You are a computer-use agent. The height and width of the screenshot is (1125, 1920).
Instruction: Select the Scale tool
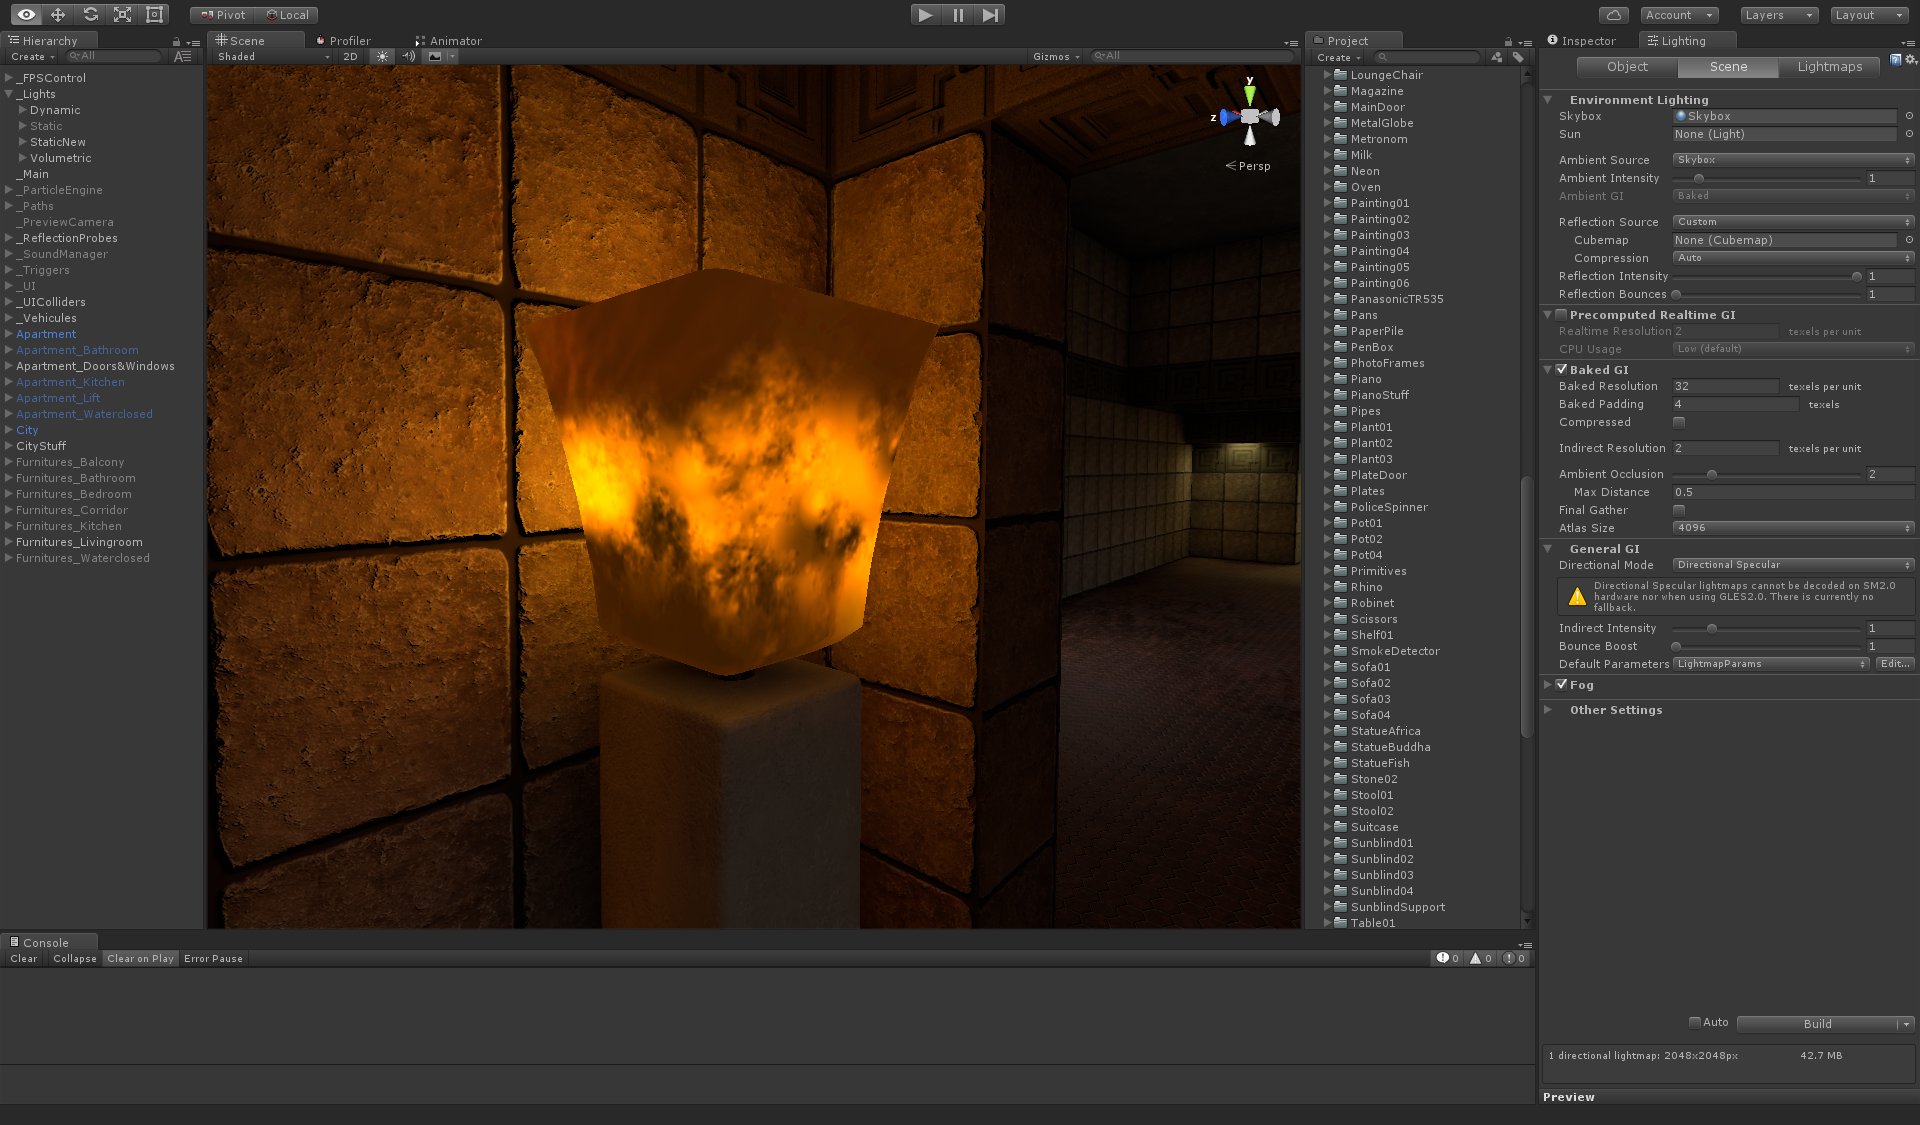(122, 14)
